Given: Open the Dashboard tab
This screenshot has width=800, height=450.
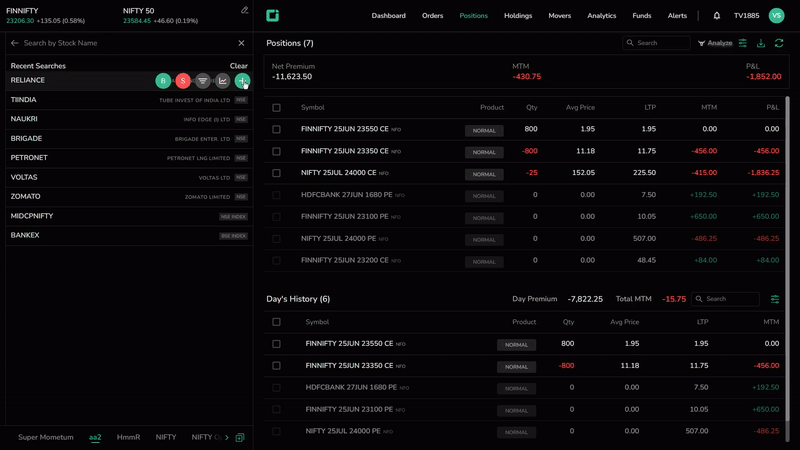Looking at the screenshot, I should point(388,16).
